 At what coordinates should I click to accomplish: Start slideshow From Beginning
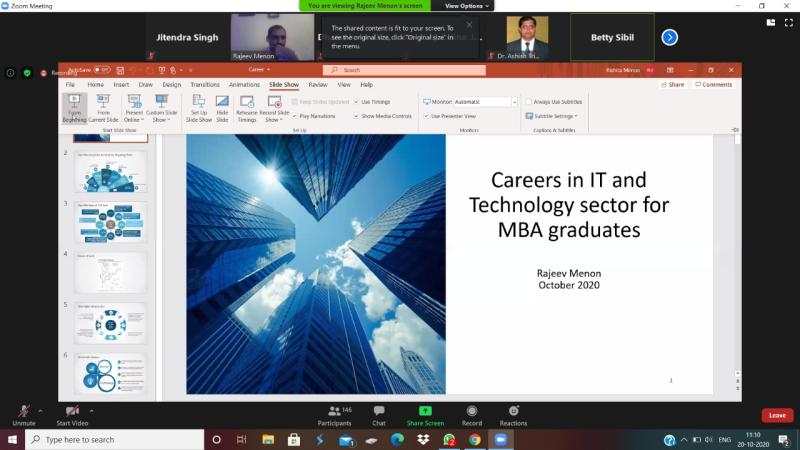click(x=75, y=106)
